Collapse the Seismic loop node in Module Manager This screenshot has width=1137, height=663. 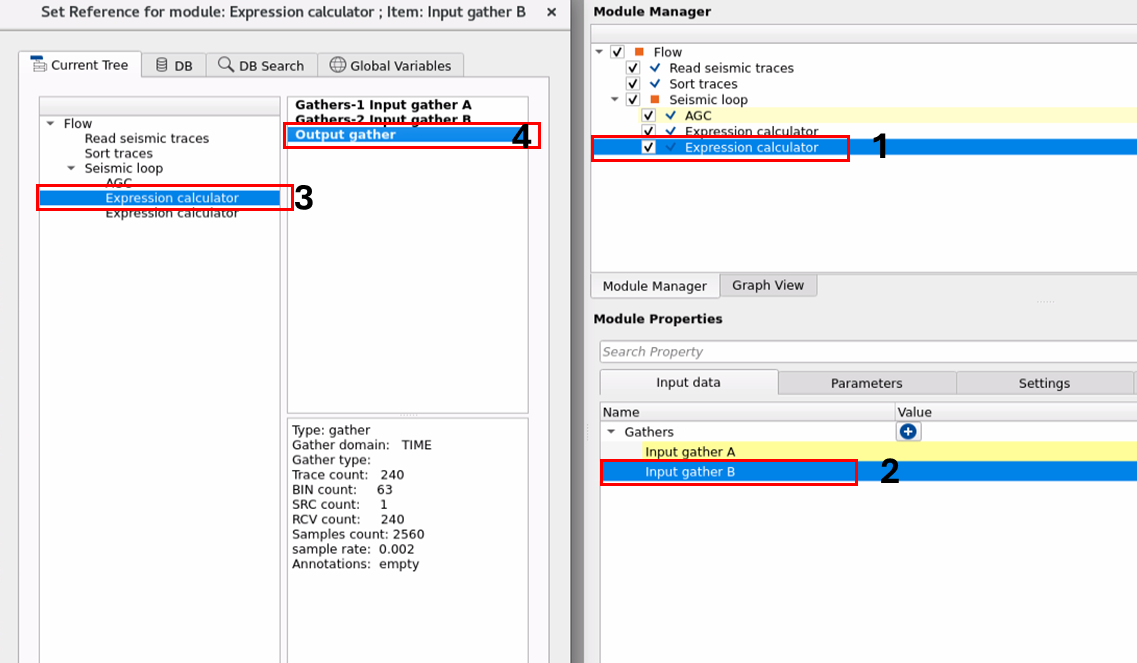click(615, 99)
